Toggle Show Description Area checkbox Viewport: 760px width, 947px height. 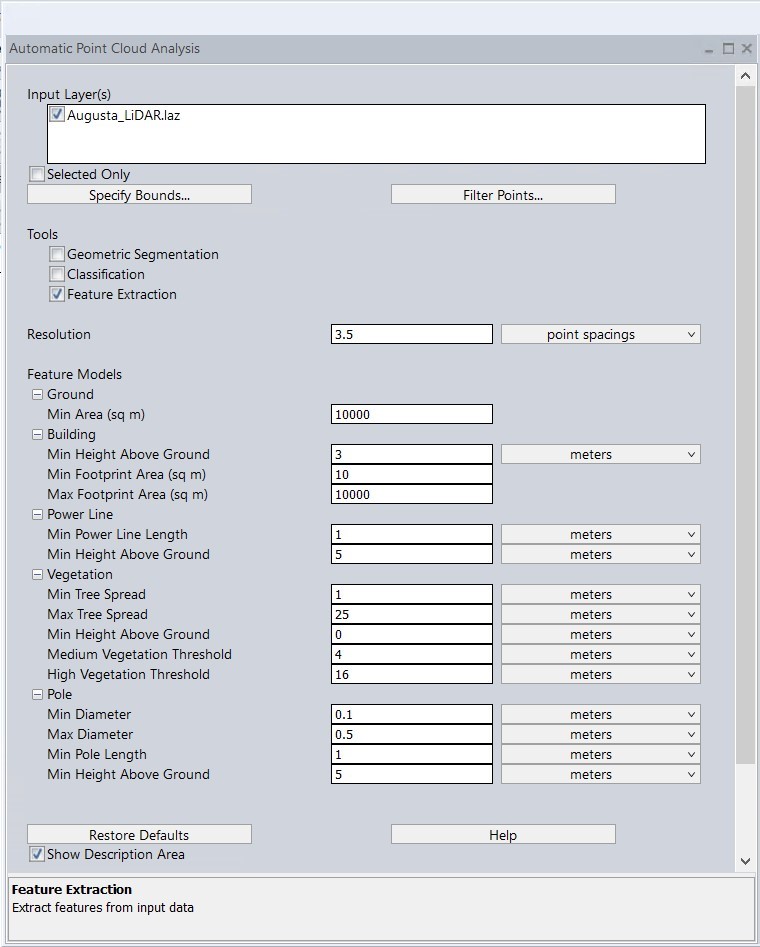[37, 855]
